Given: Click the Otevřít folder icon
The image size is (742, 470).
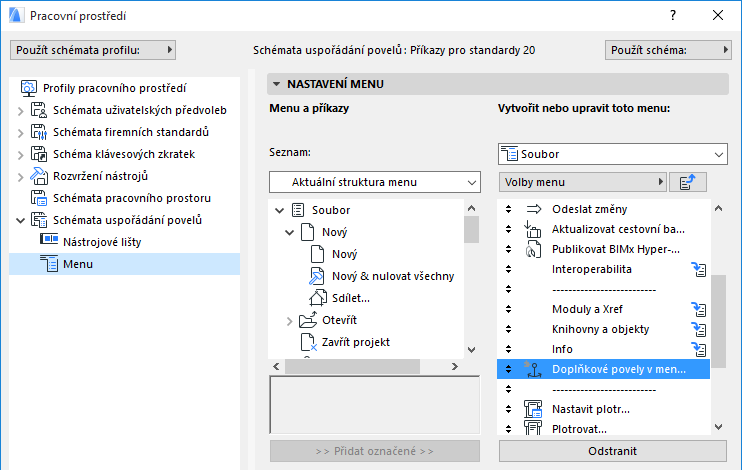Looking at the screenshot, I should pyautogui.click(x=307, y=320).
